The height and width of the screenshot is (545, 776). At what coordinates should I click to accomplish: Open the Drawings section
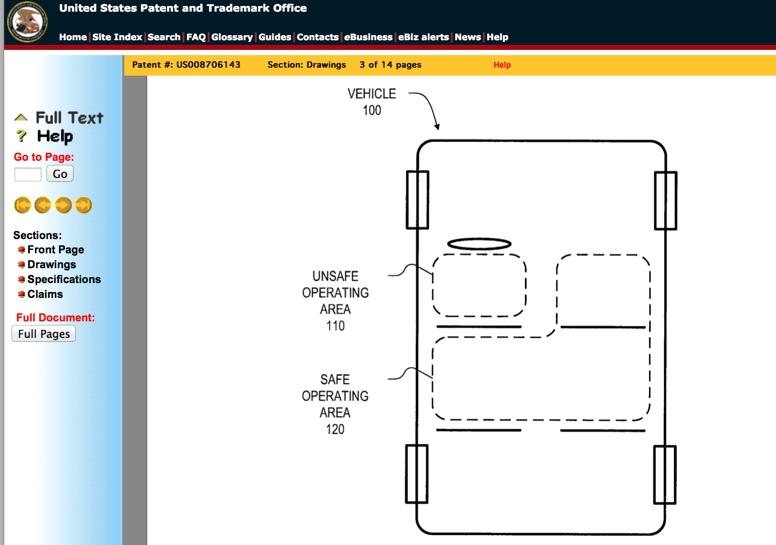(x=51, y=264)
